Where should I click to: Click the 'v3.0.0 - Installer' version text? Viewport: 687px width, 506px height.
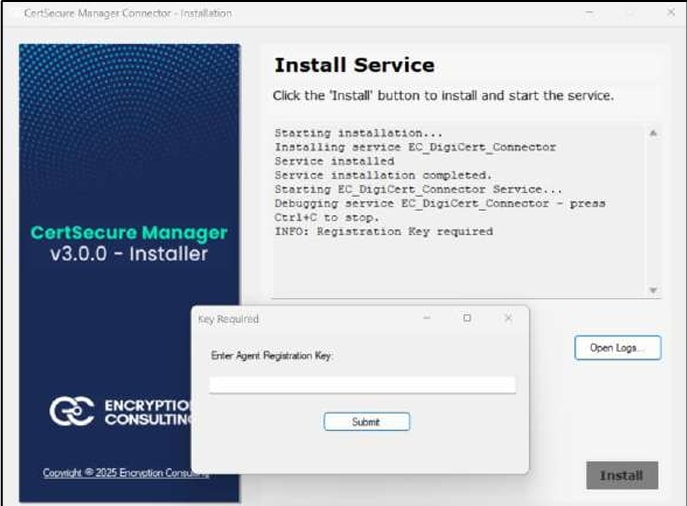pyautogui.click(x=129, y=254)
